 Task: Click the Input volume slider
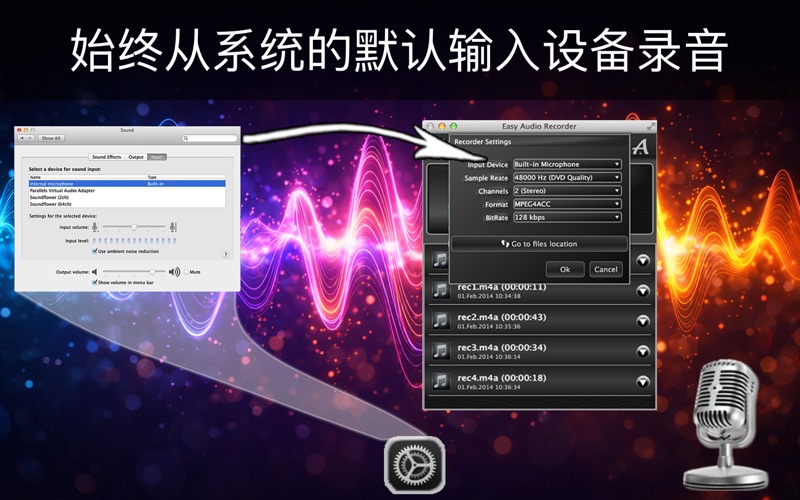click(133, 228)
